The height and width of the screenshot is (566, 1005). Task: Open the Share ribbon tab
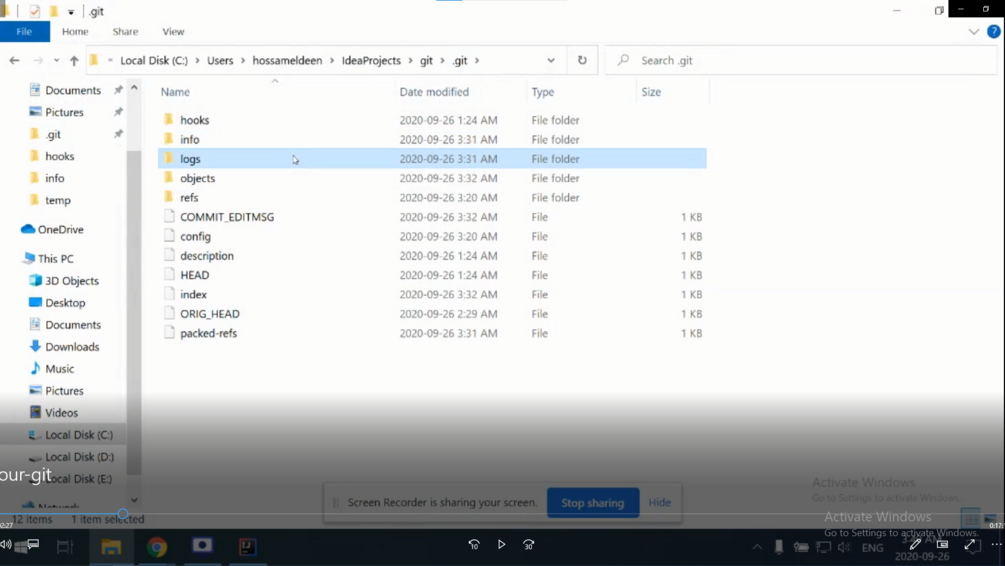(x=125, y=31)
